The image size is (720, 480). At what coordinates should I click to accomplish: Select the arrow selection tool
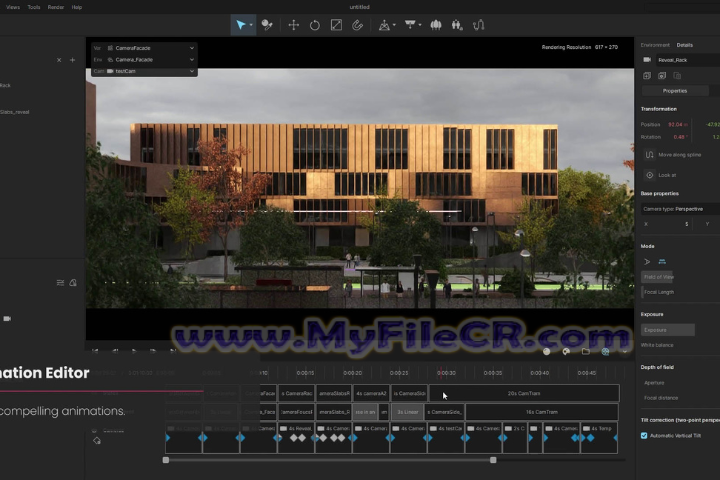(x=240, y=25)
